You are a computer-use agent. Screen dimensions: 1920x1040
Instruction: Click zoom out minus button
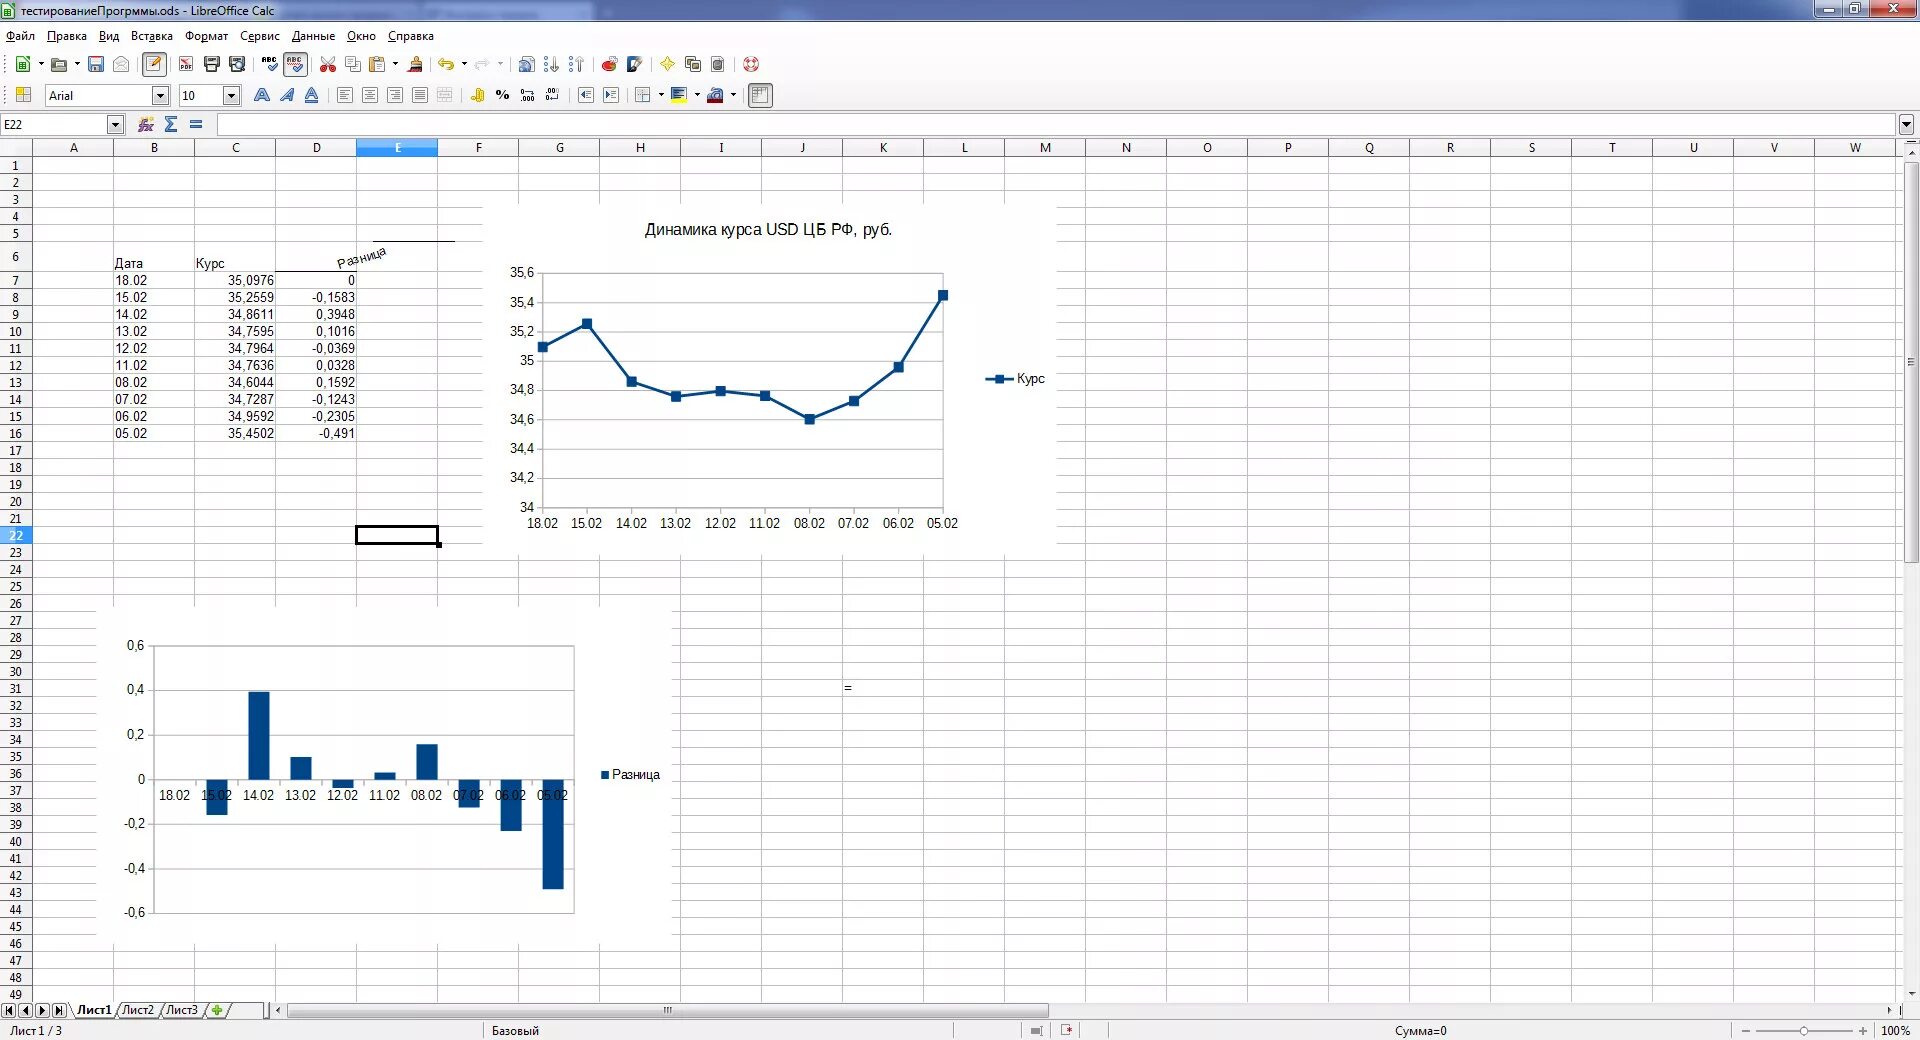[x=1746, y=1030]
